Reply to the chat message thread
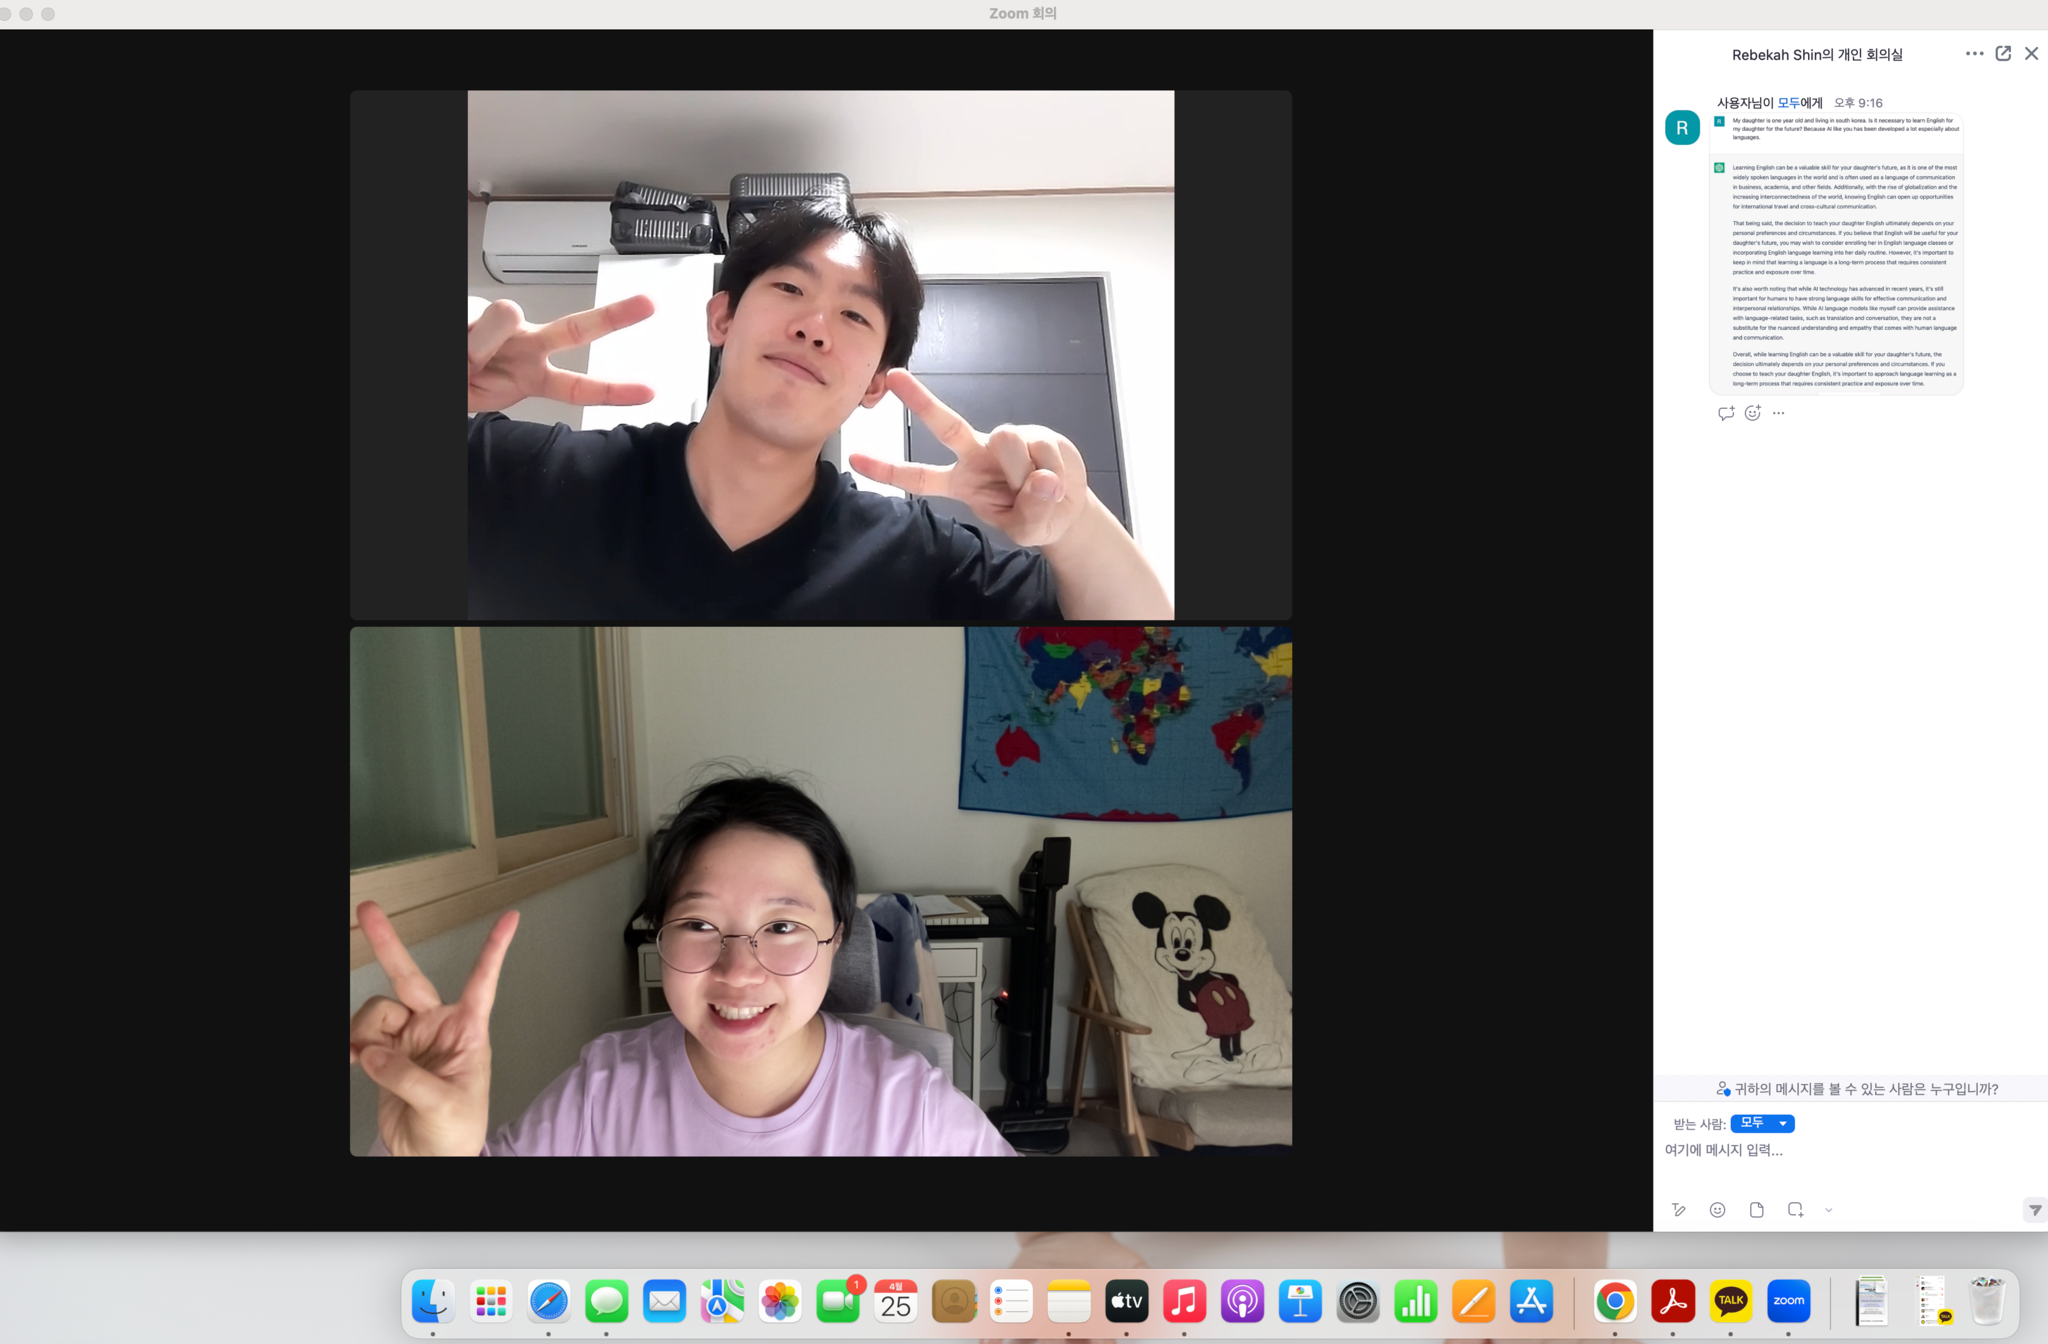The width and height of the screenshot is (2048, 1344). tap(1726, 413)
